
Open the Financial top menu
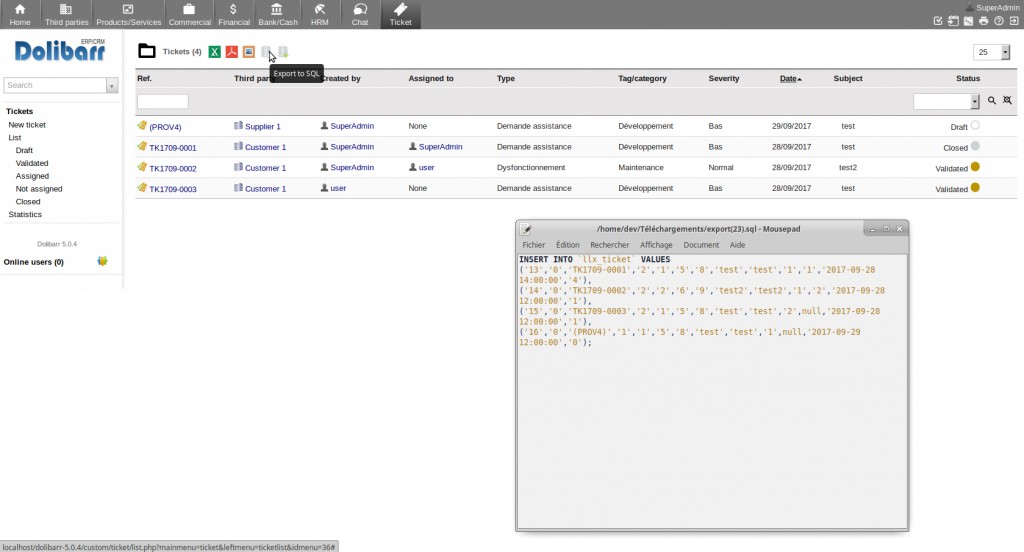pos(233,14)
